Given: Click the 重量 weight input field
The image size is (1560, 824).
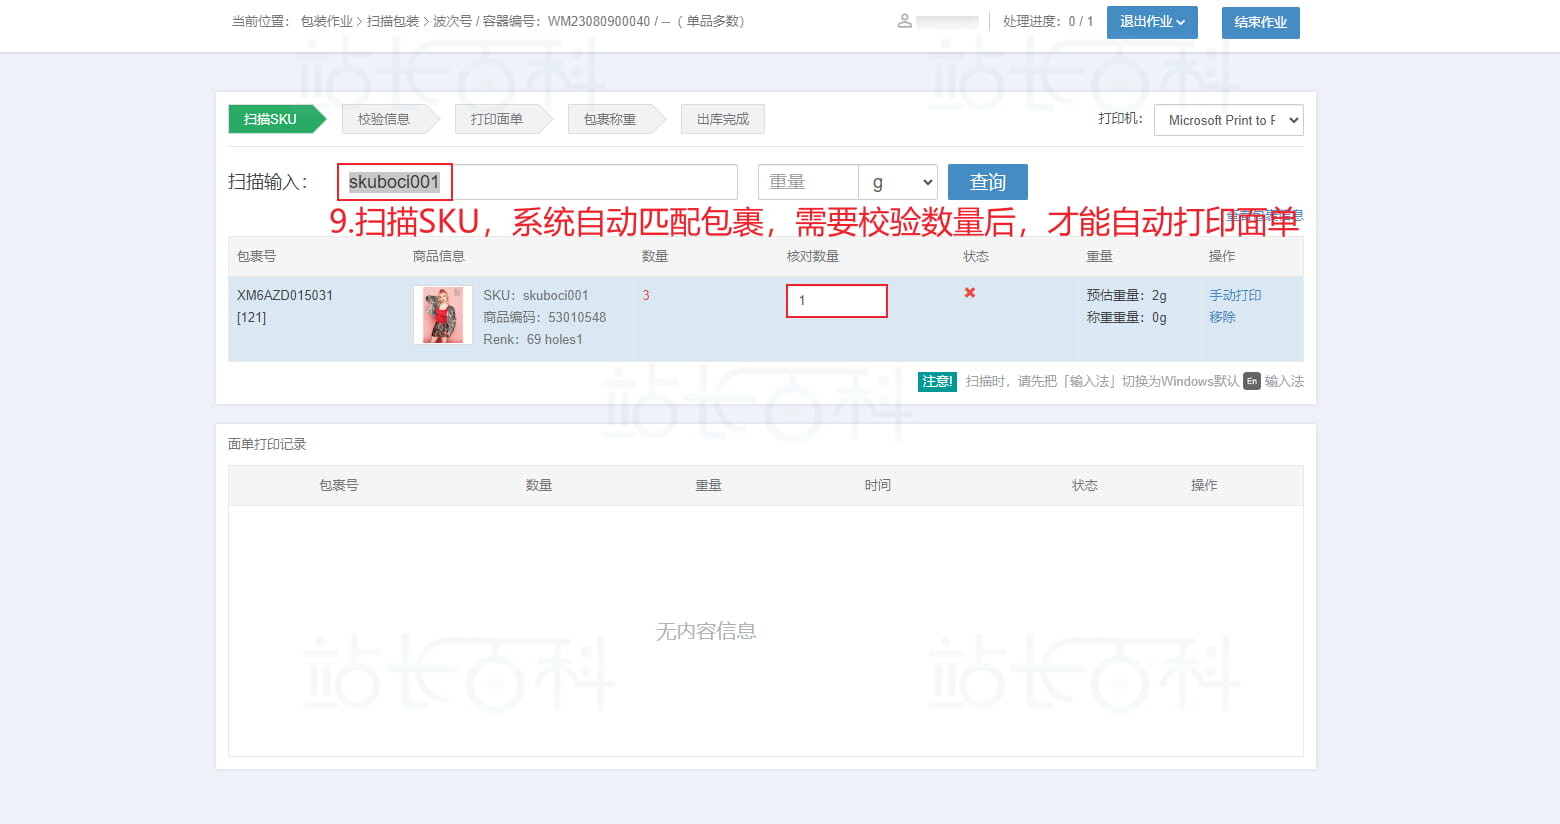Looking at the screenshot, I should pyautogui.click(x=807, y=182).
